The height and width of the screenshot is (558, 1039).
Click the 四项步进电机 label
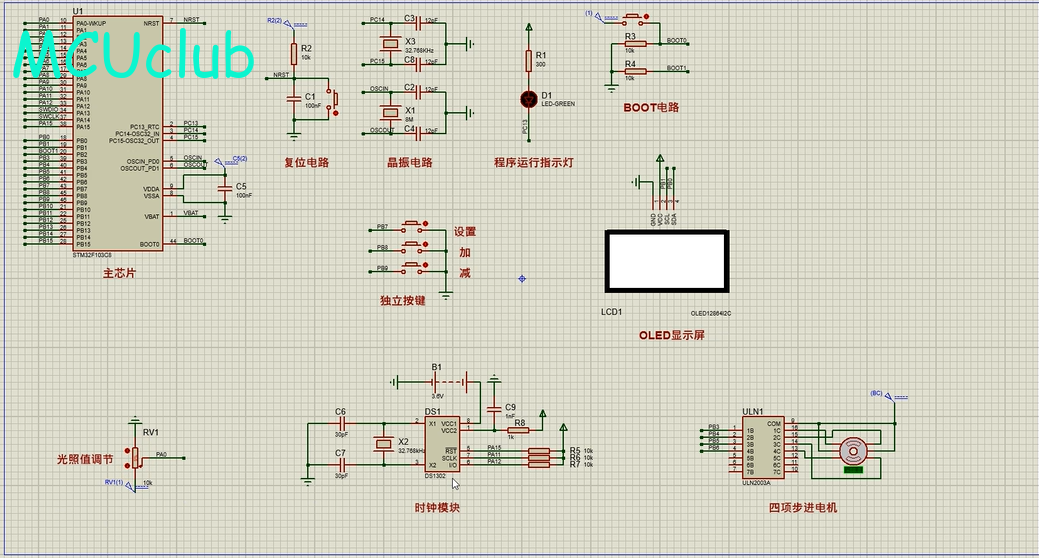click(802, 508)
